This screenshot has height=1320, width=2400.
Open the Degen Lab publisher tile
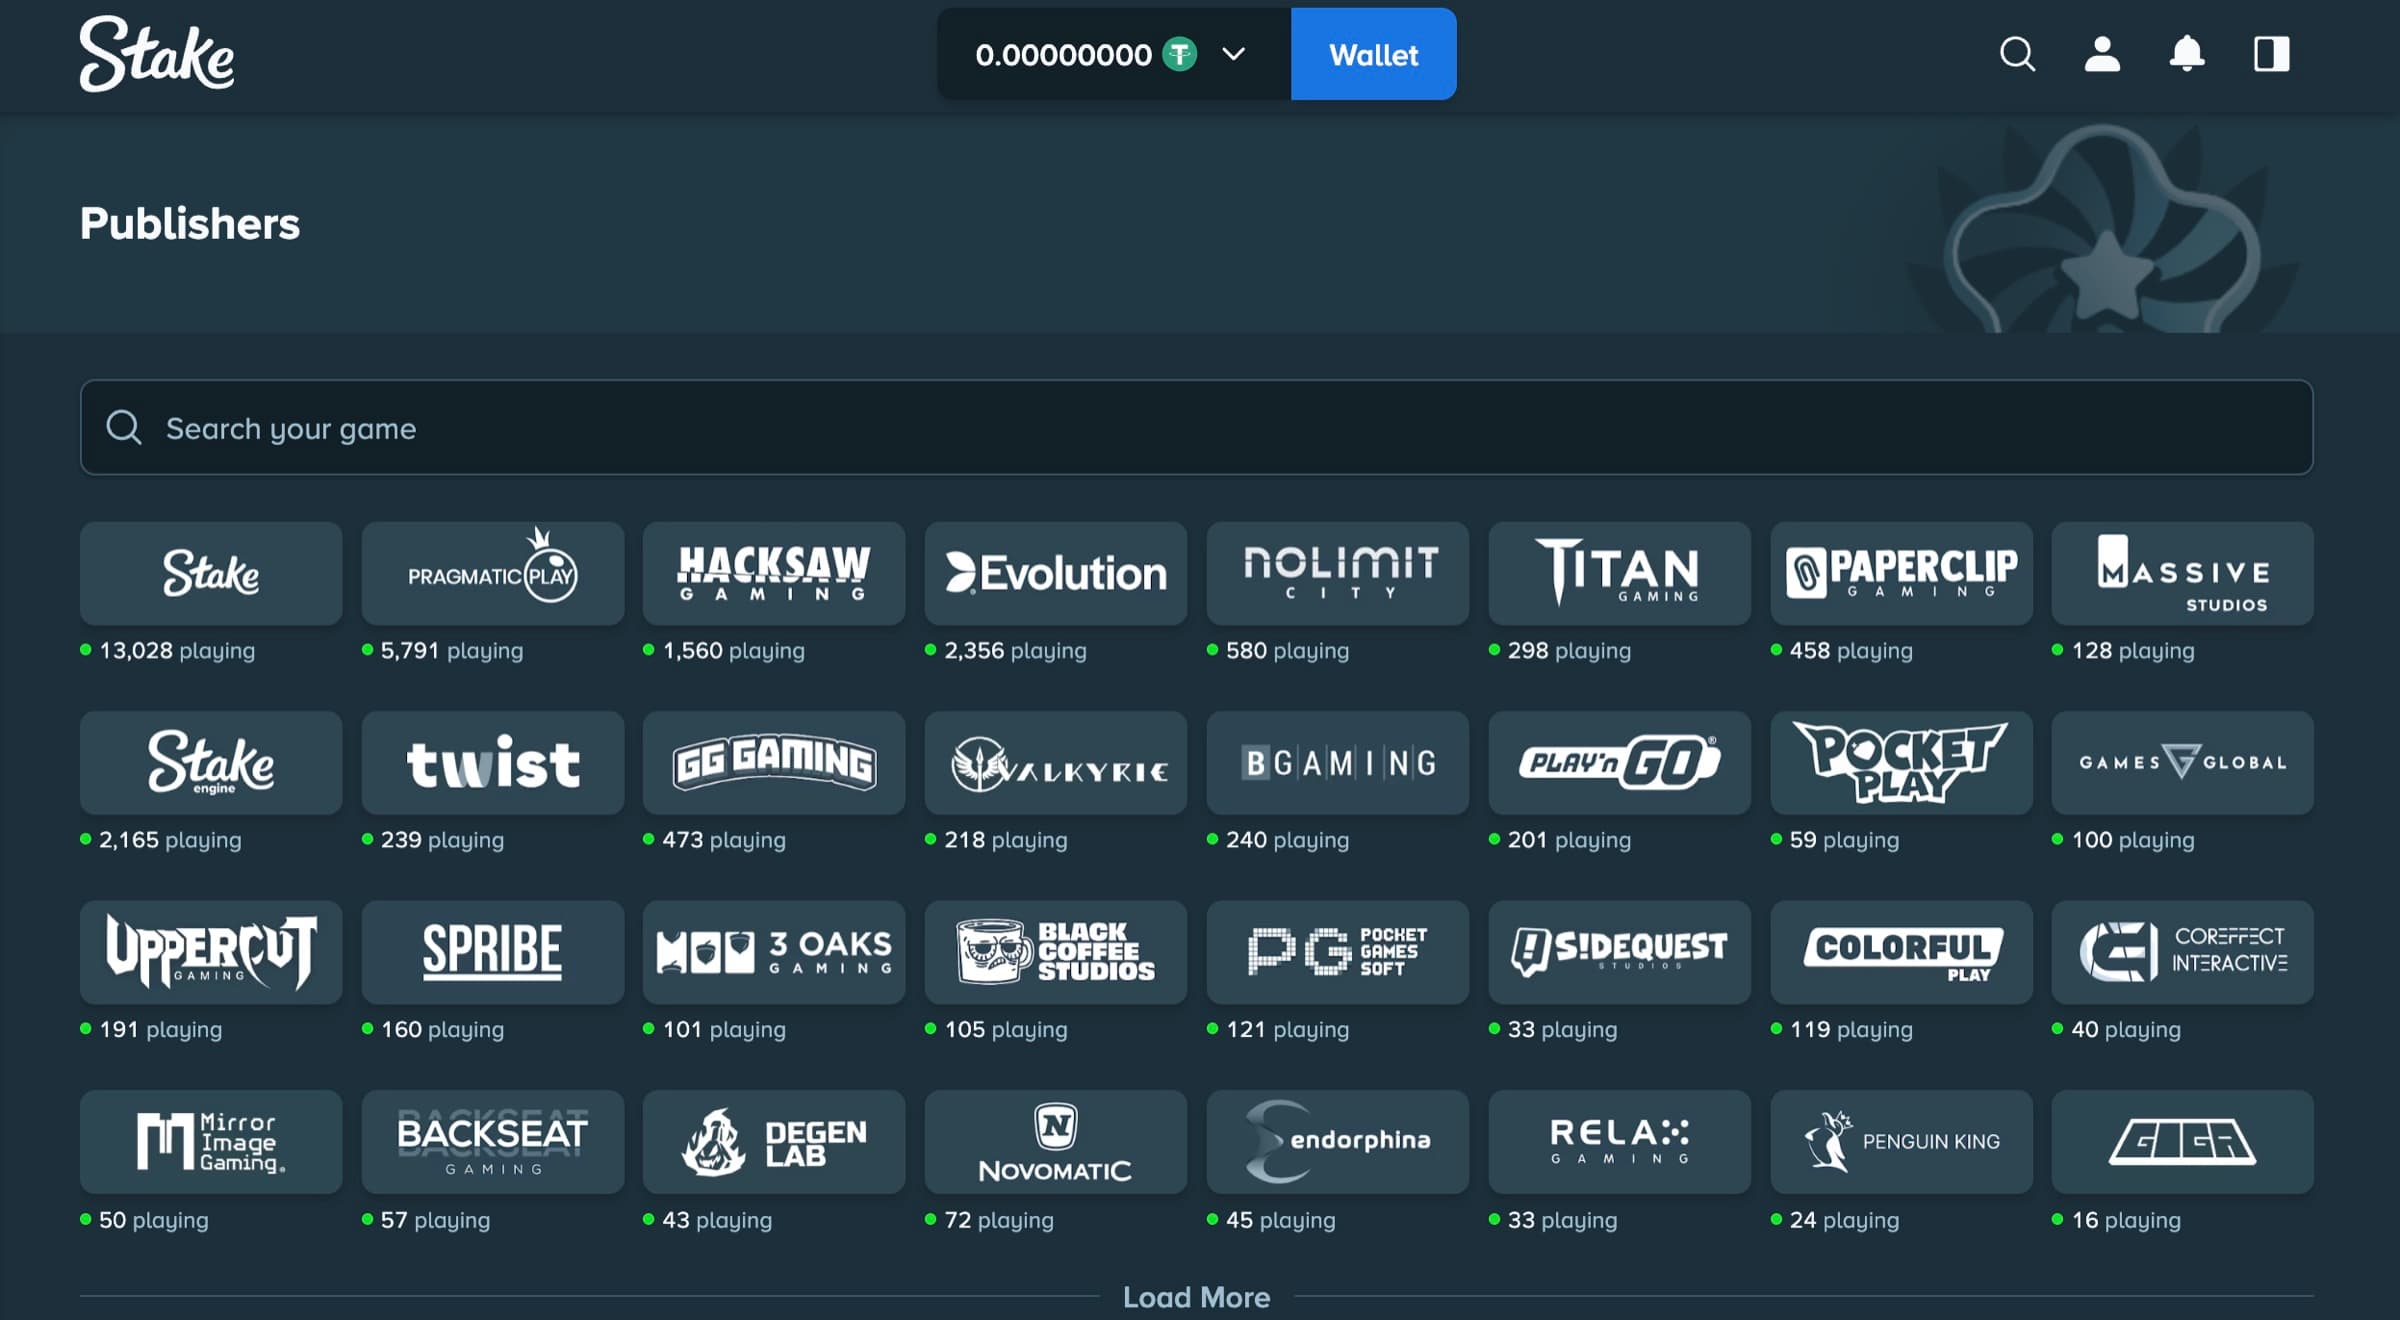click(774, 1142)
